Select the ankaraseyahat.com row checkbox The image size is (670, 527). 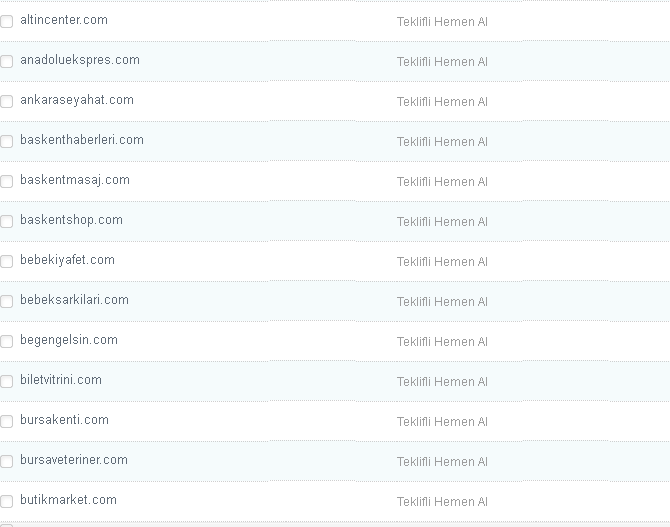click(x=7, y=101)
